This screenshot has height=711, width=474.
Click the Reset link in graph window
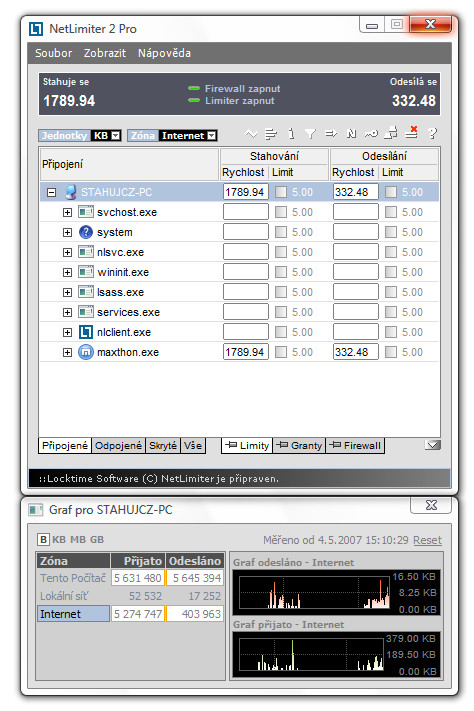coord(427,540)
